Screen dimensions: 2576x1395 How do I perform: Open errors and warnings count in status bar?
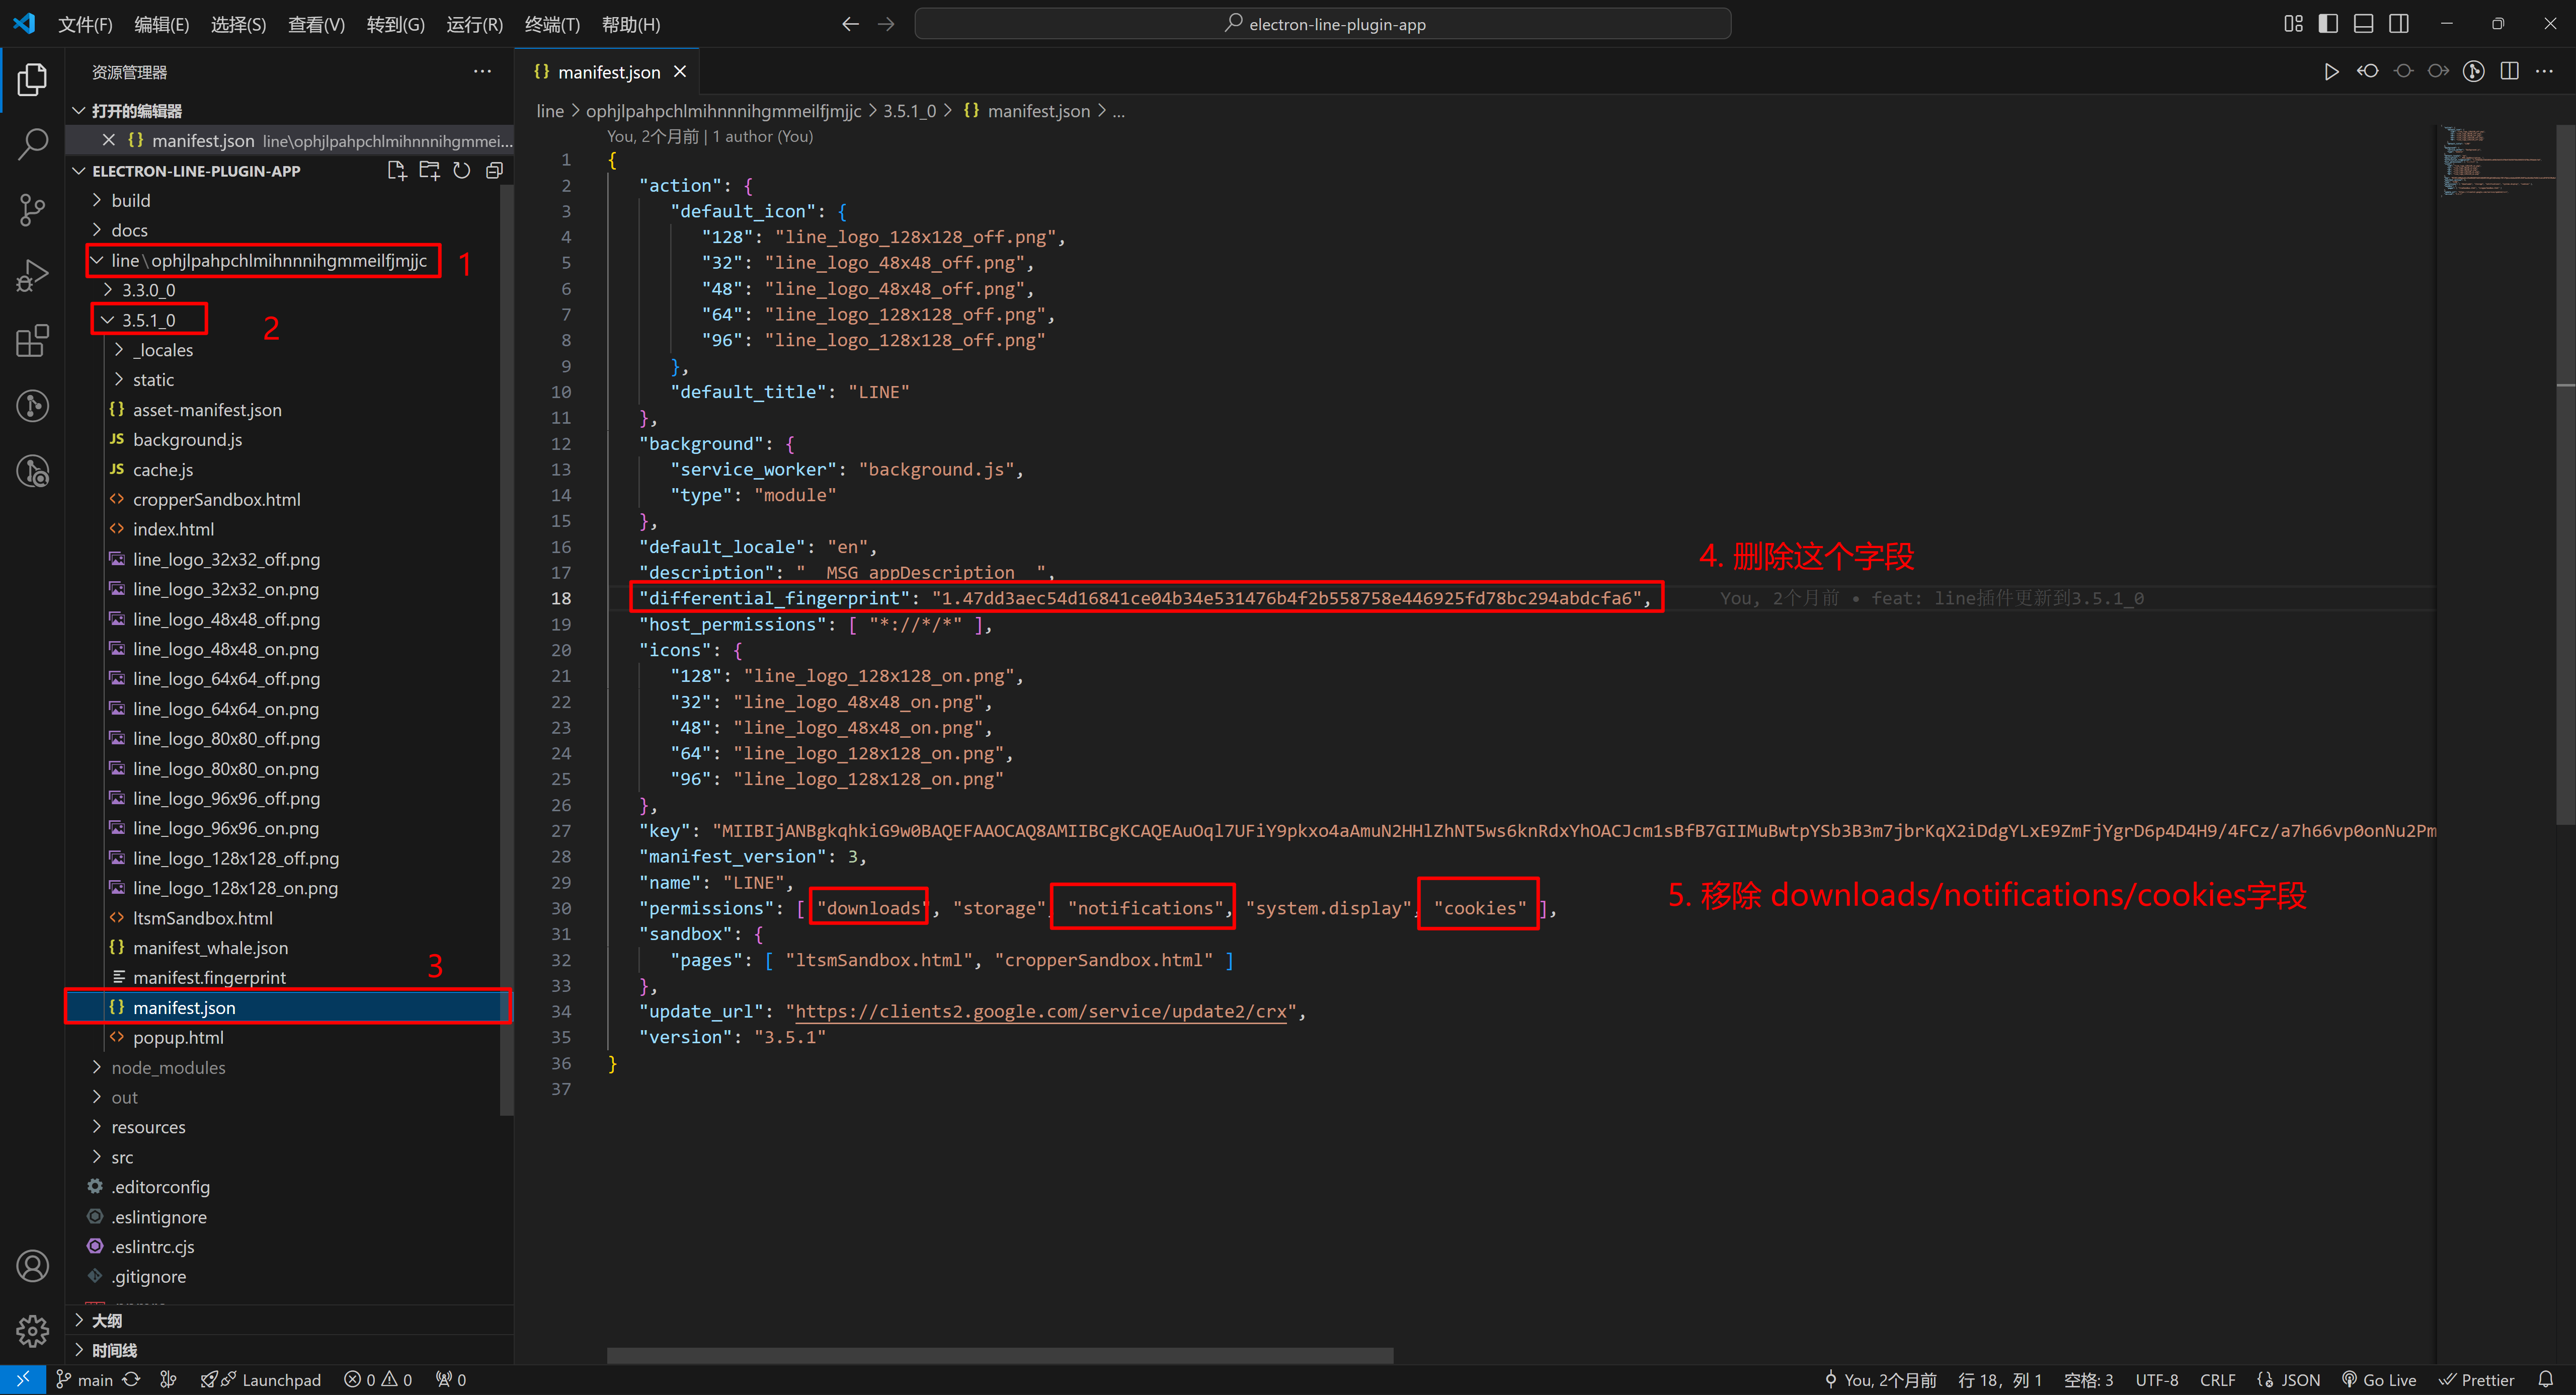[x=378, y=1380]
